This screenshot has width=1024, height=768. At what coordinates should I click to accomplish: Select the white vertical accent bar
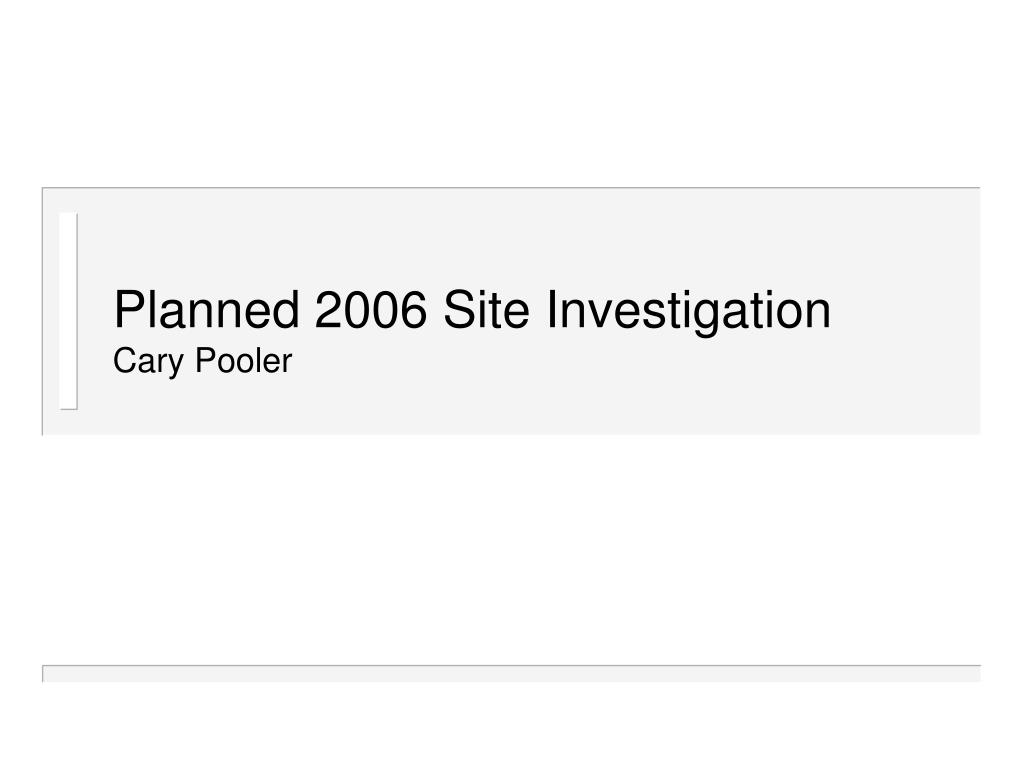click(x=68, y=312)
